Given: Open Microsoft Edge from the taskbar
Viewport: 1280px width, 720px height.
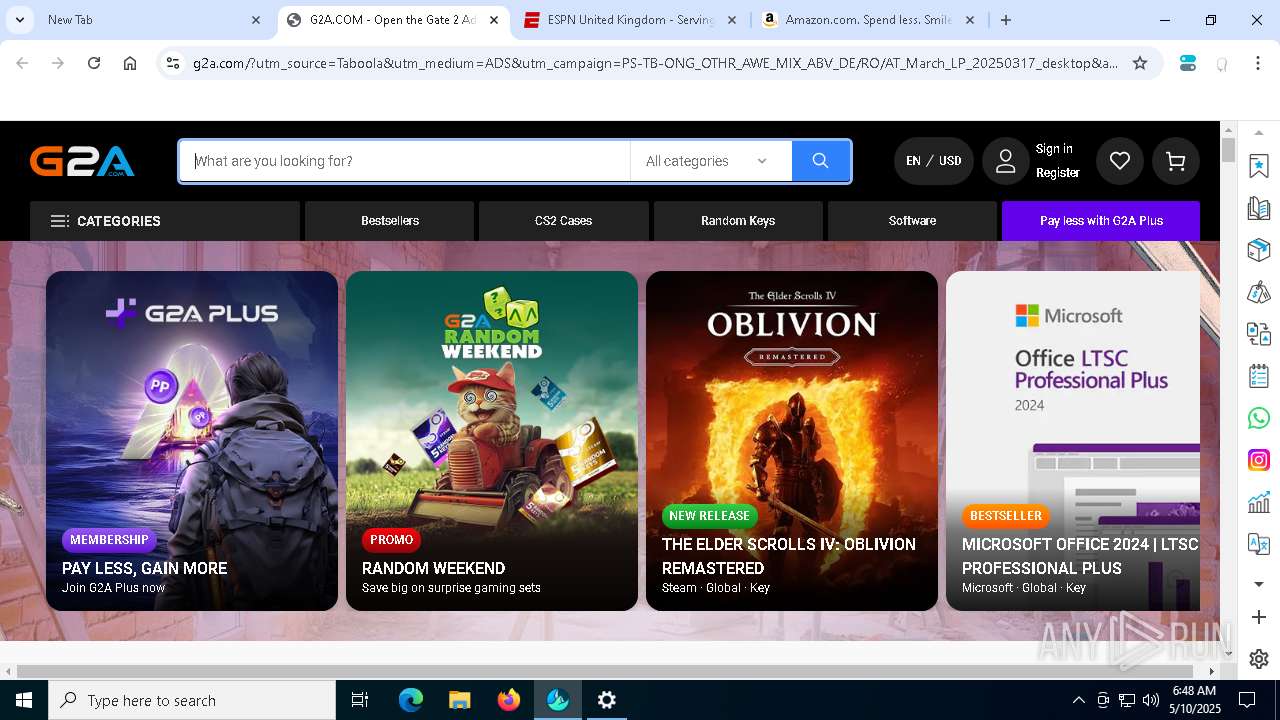Looking at the screenshot, I should click(411, 700).
